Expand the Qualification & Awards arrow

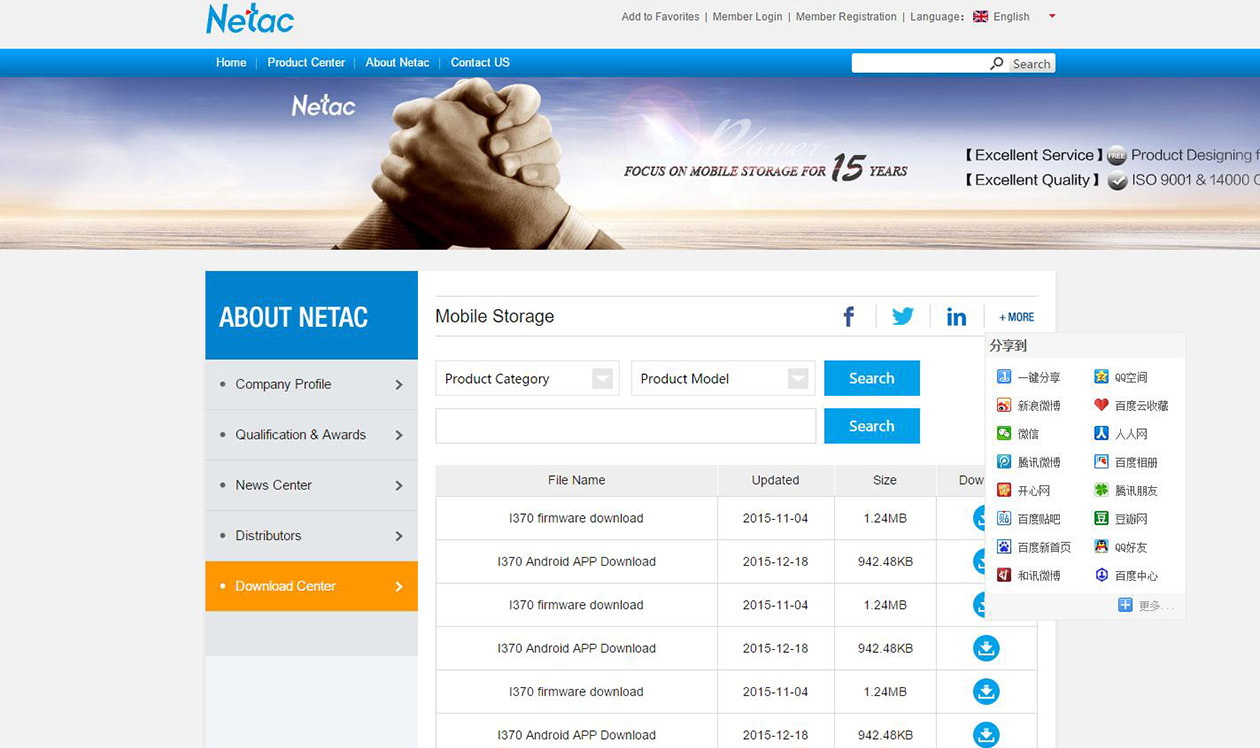point(399,435)
